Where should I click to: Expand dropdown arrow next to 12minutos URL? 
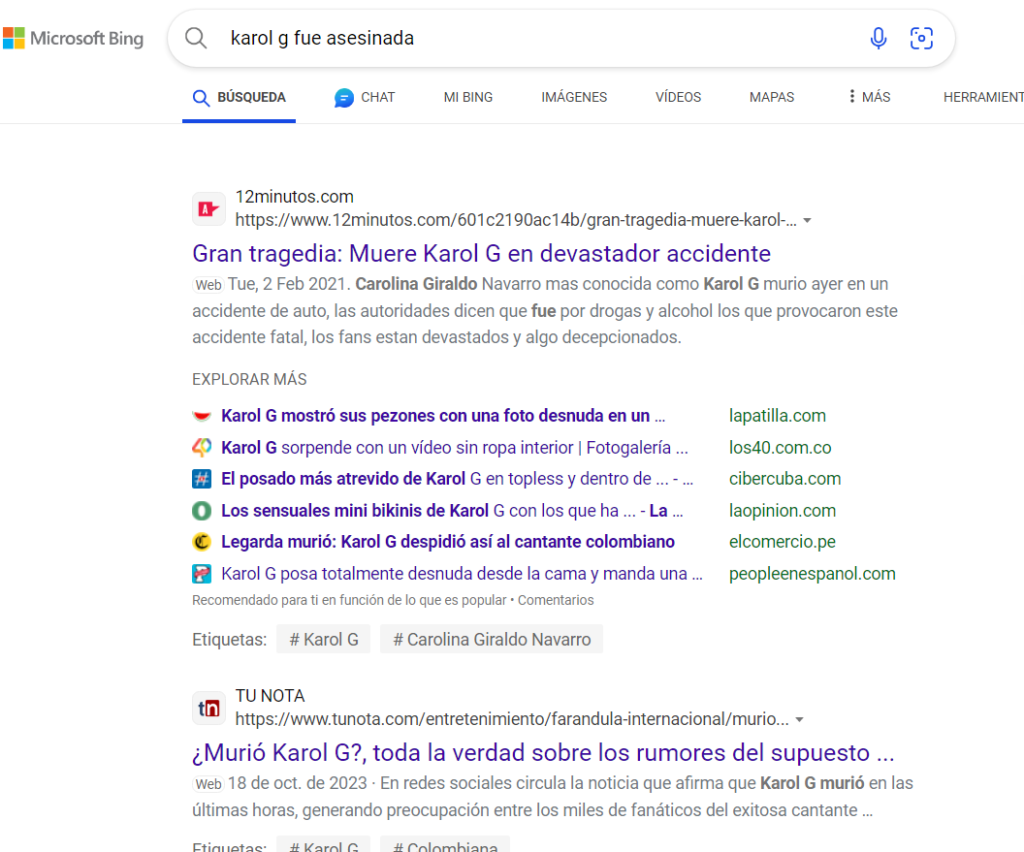click(807, 220)
